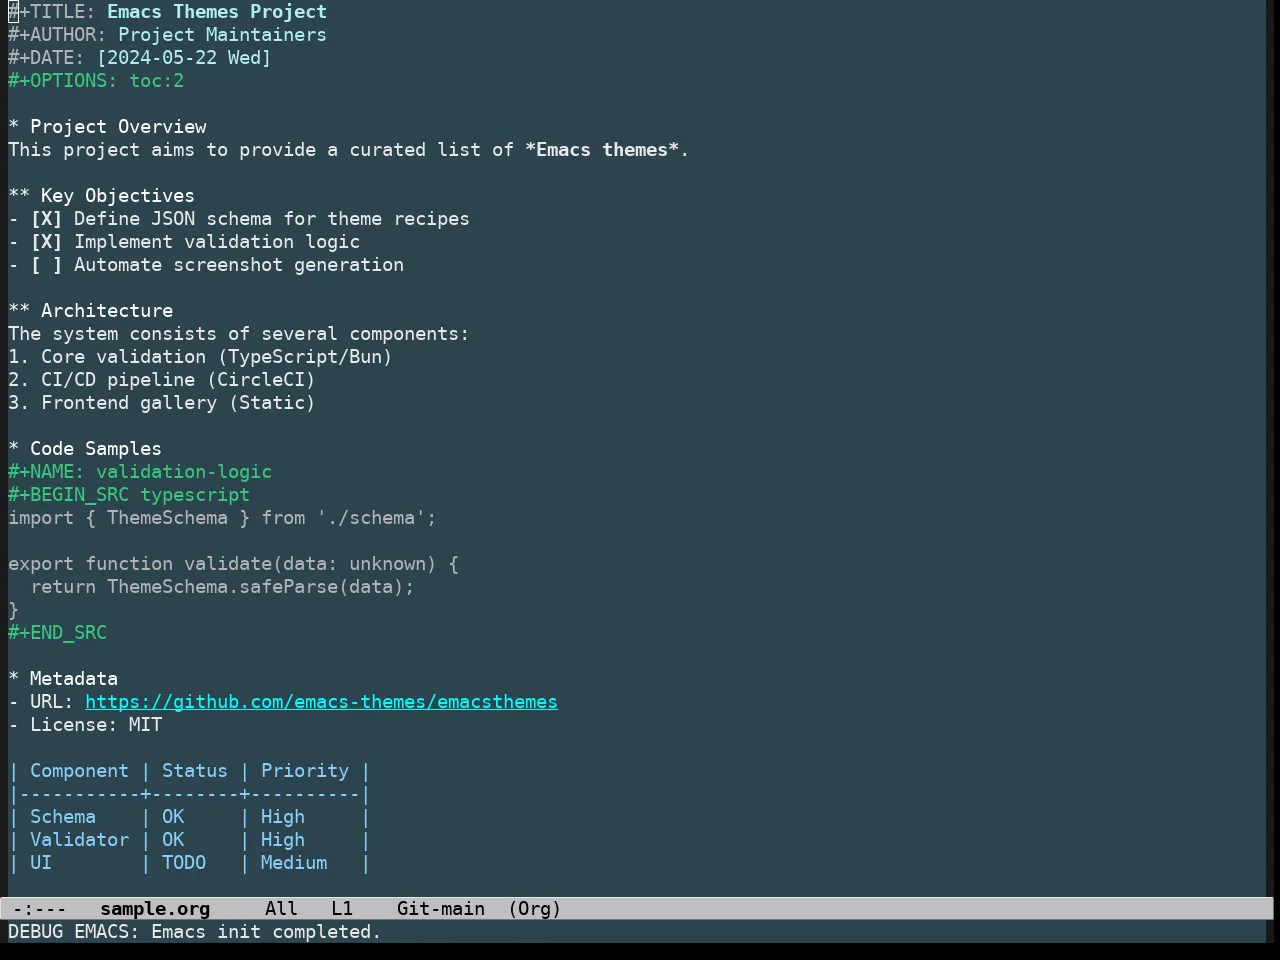Click the Schema table cell
Image resolution: width=1280 pixels, height=960 pixels.
pos(63,817)
